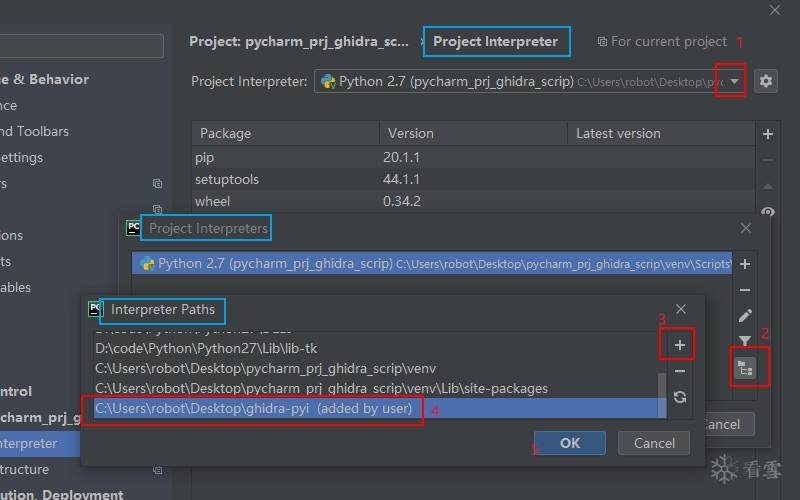Click the upgrade package arrow icon

(768, 186)
